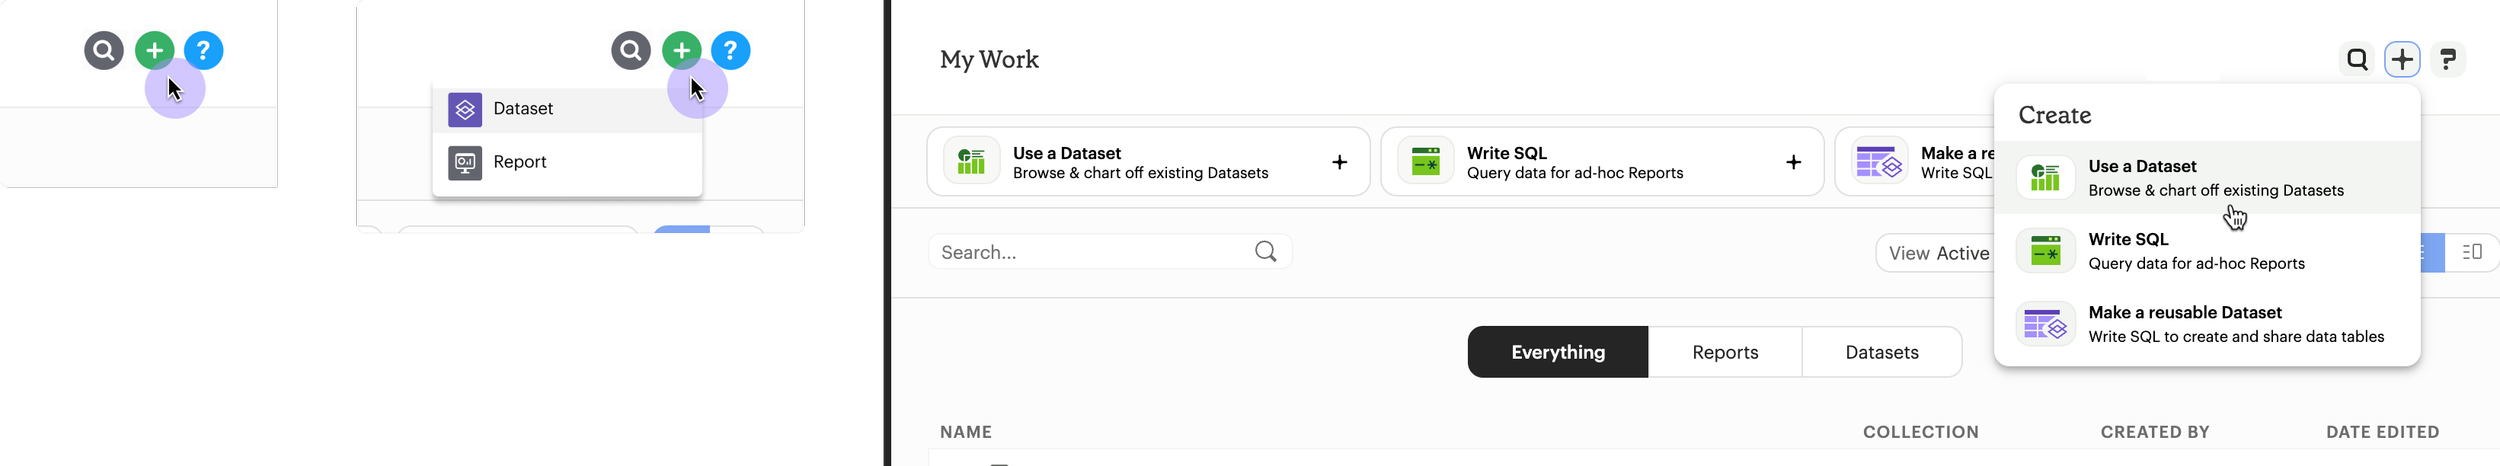Click the outlined plus Create button
This screenshot has width=2500, height=466.
(x=2402, y=60)
